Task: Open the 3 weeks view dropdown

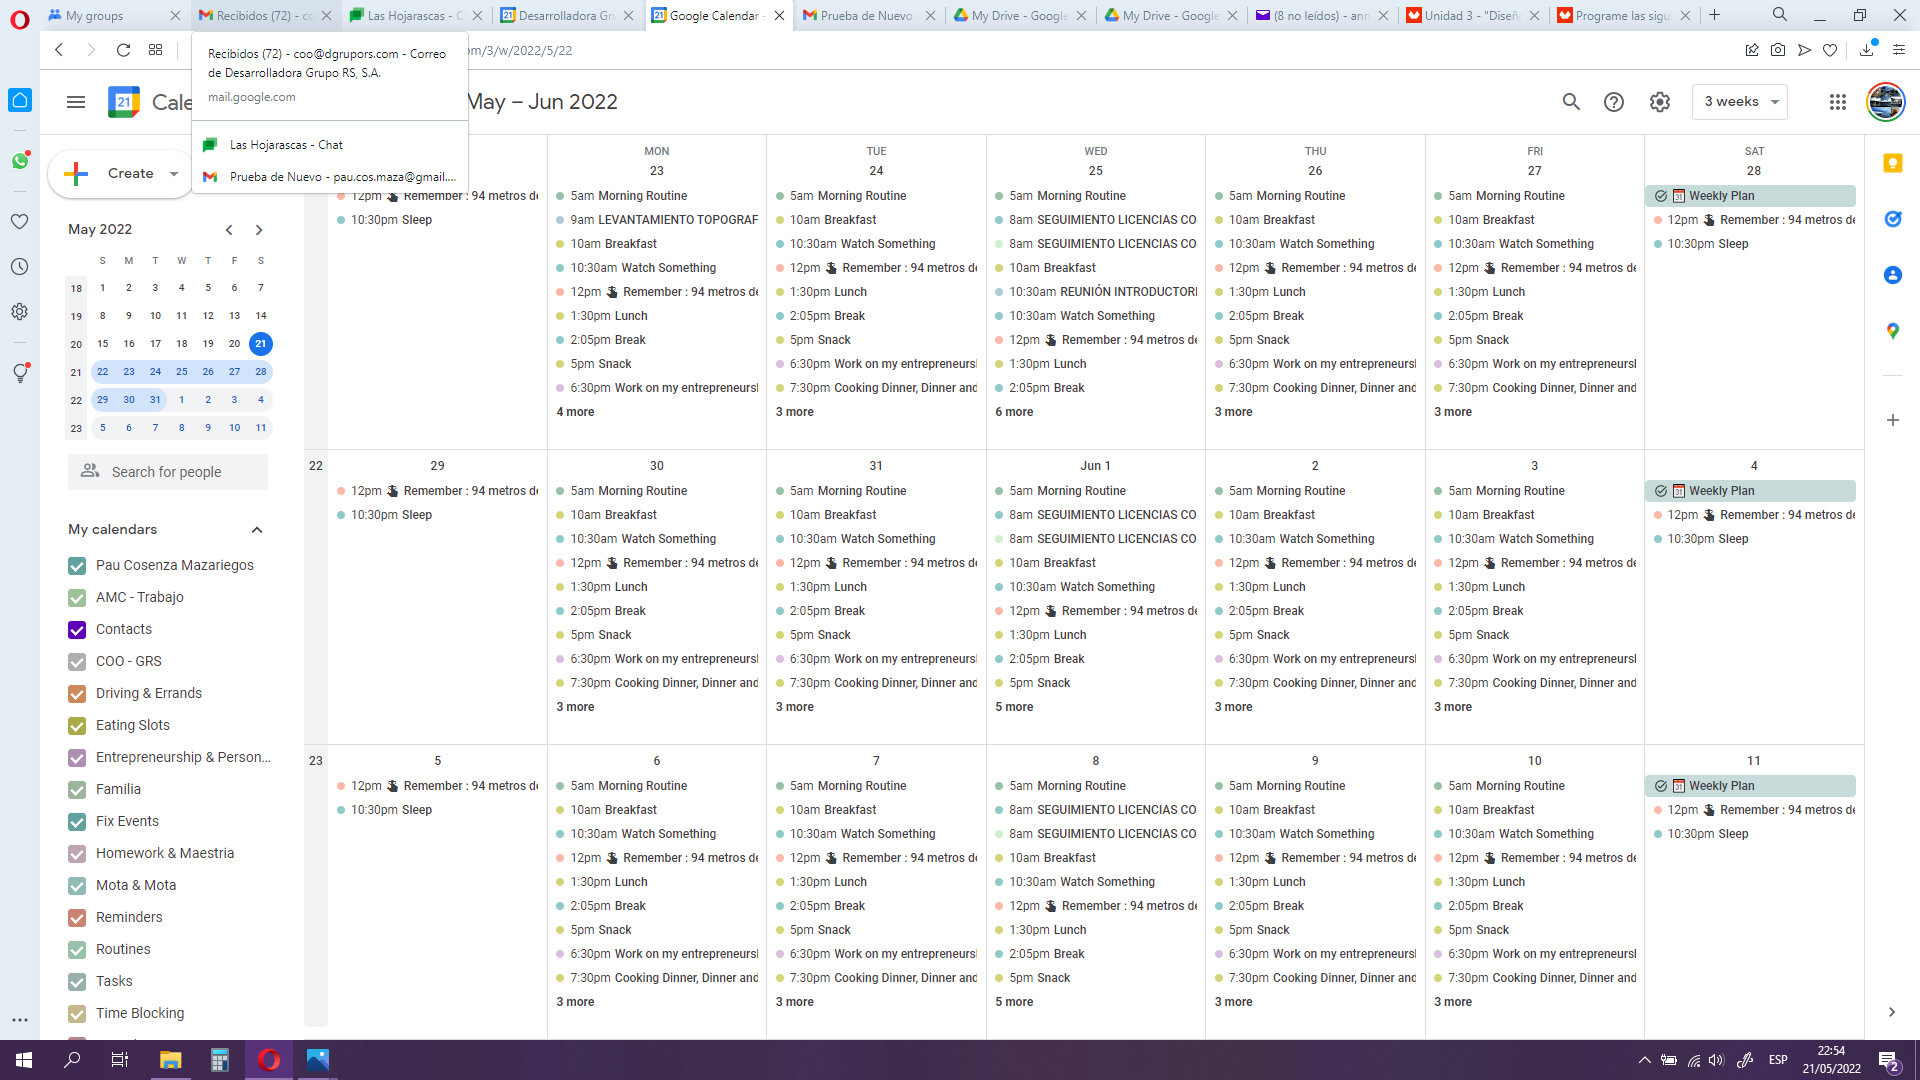Action: 1740,102
